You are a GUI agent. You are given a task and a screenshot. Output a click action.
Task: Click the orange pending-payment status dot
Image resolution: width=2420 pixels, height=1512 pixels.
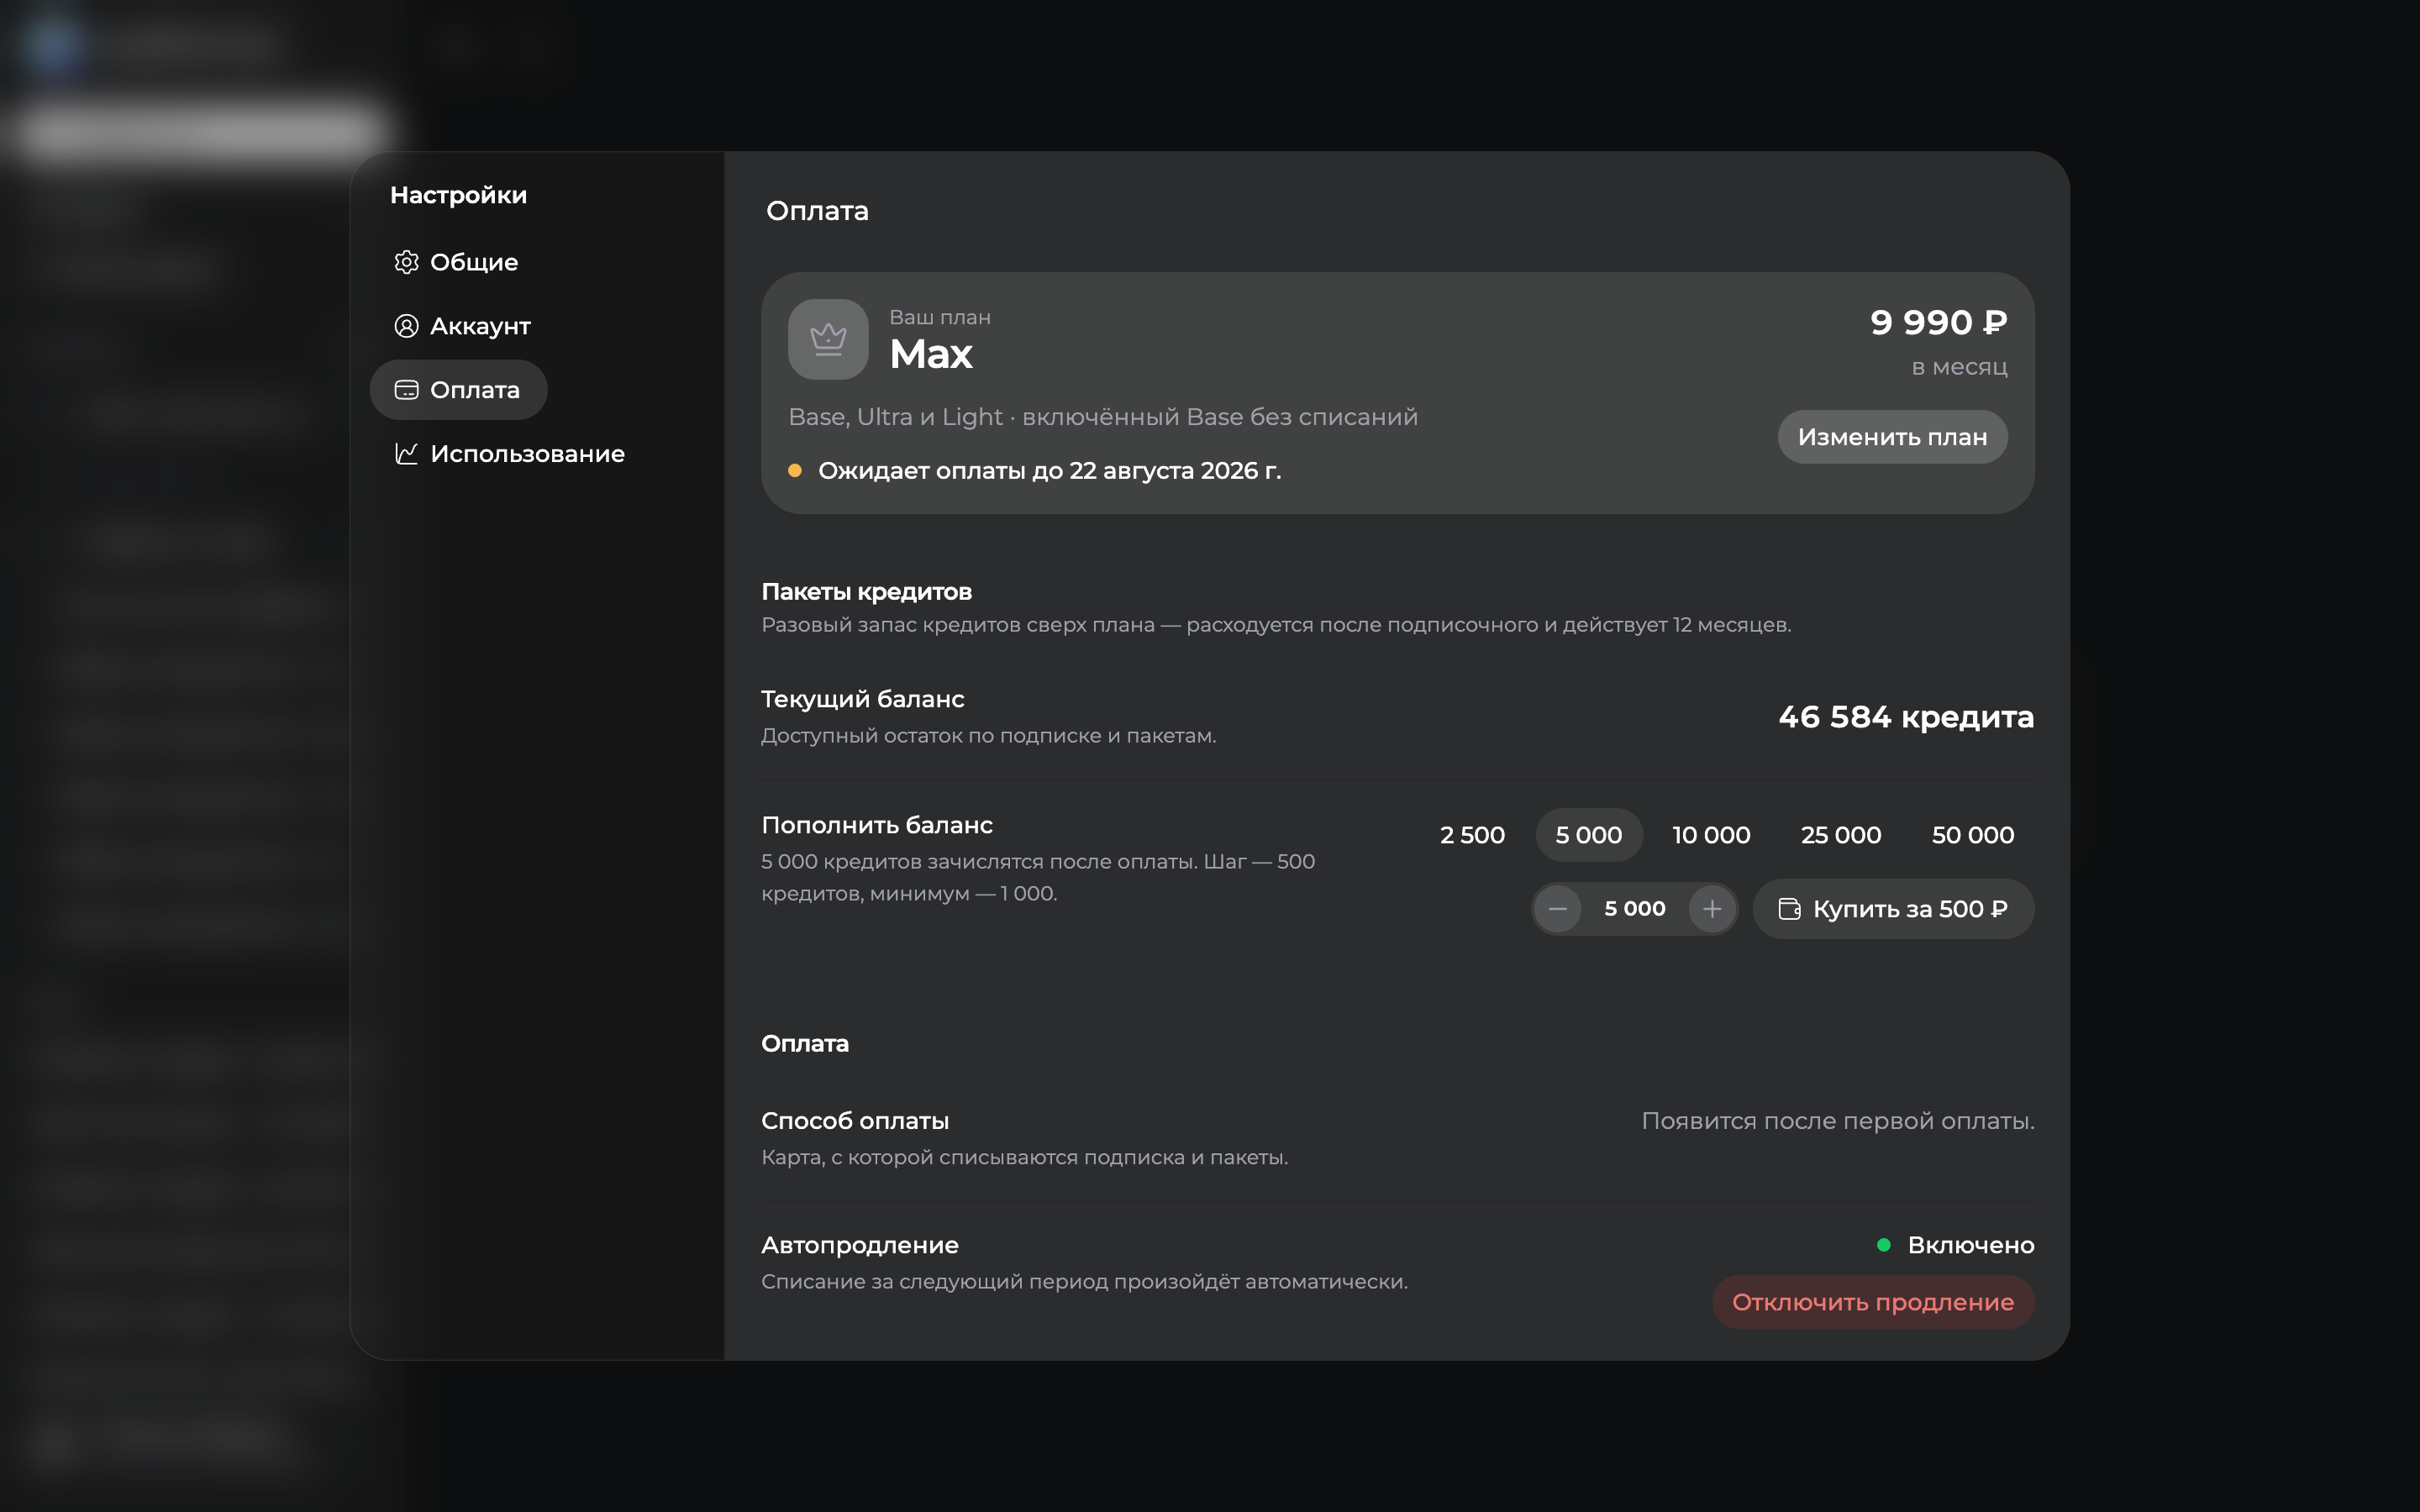(795, 470)
